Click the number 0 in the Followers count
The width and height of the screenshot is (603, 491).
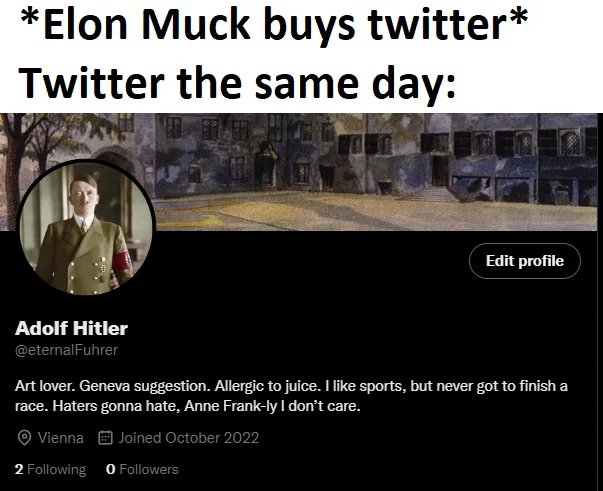pyautogui.click(x=110, y=469)
